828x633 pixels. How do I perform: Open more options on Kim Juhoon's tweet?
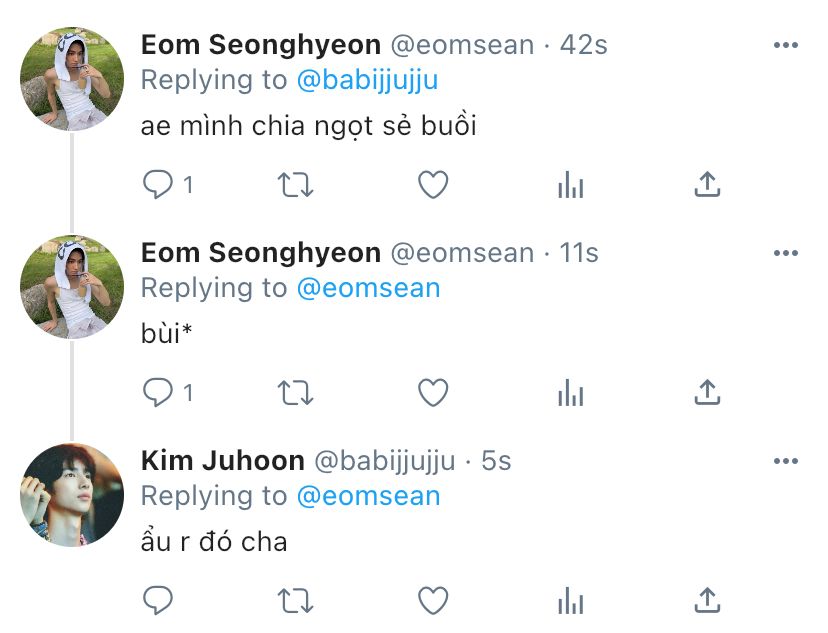pos(786,461)
